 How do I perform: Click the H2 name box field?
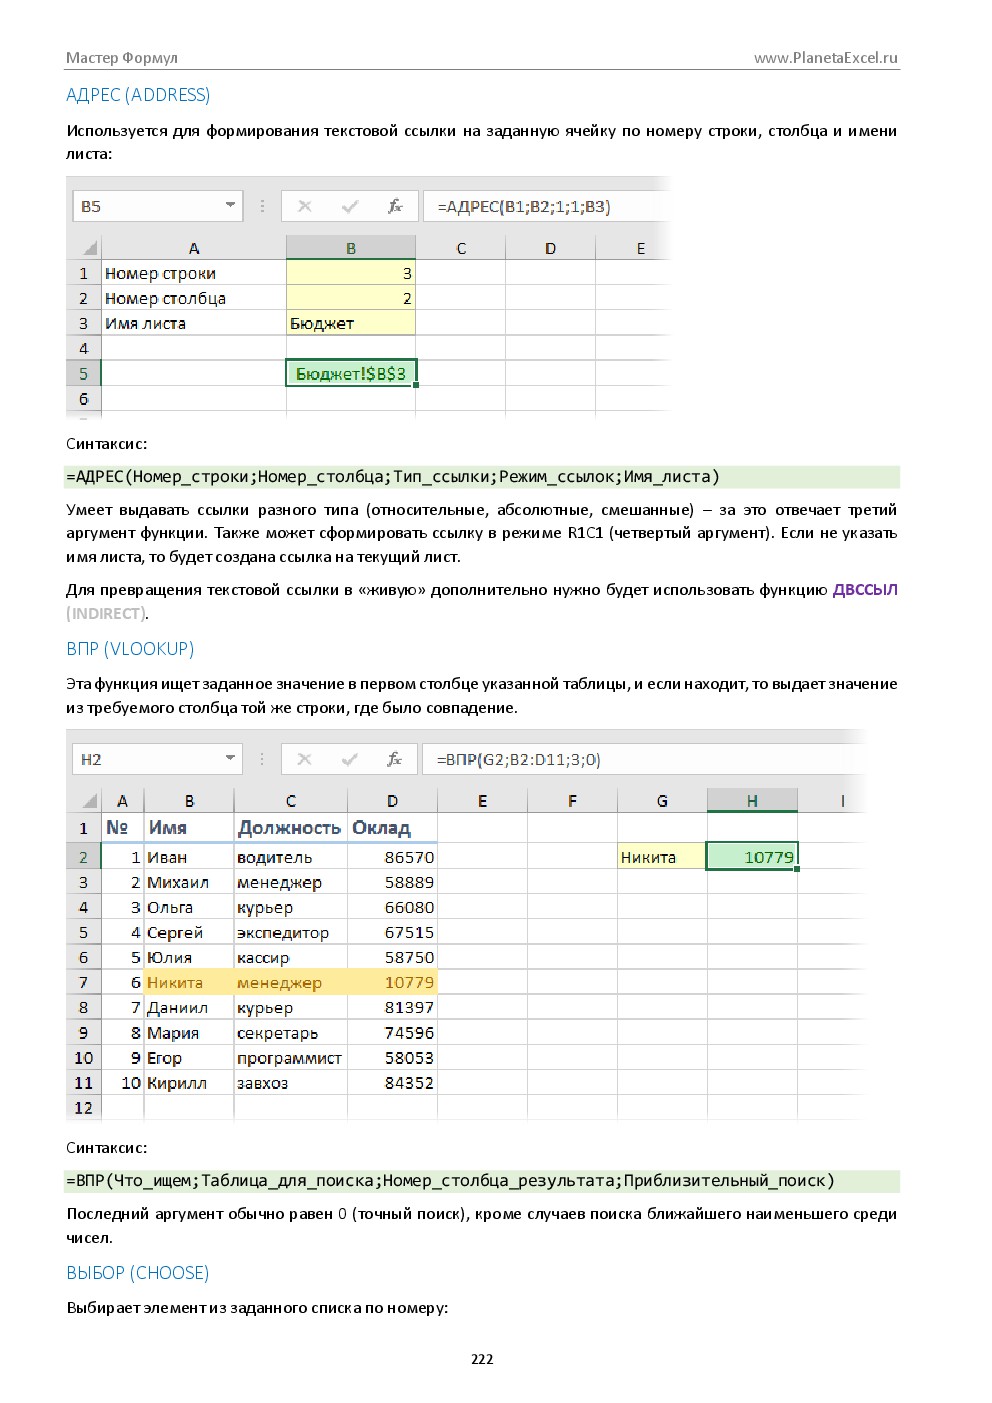[x=158, y=759]
